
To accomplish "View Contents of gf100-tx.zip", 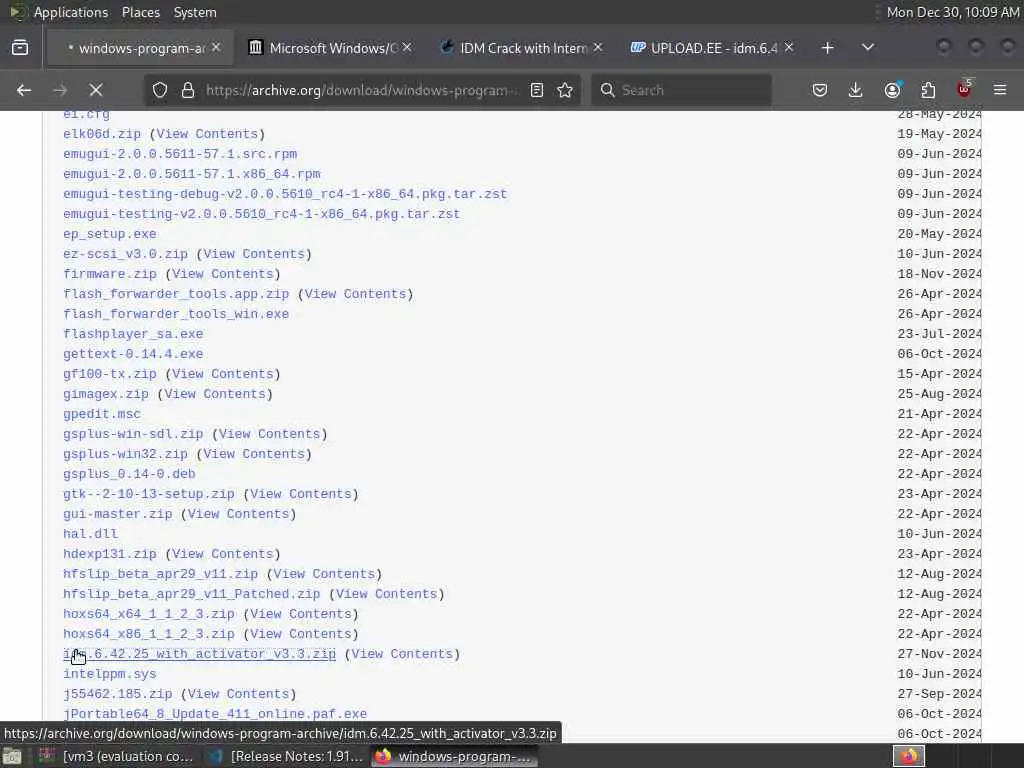I will click(223, 374).
